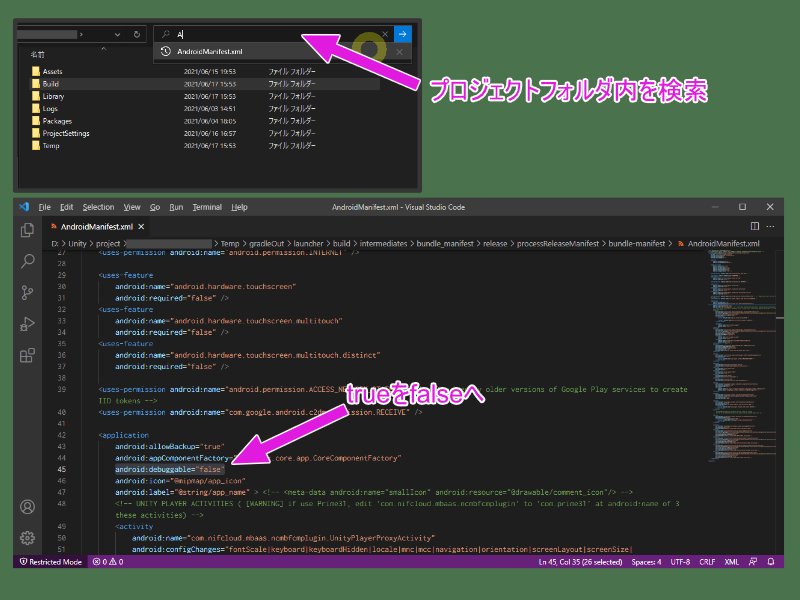
Task: Click gradleOut in the breadcrumb
Action: tap(266, 243)
